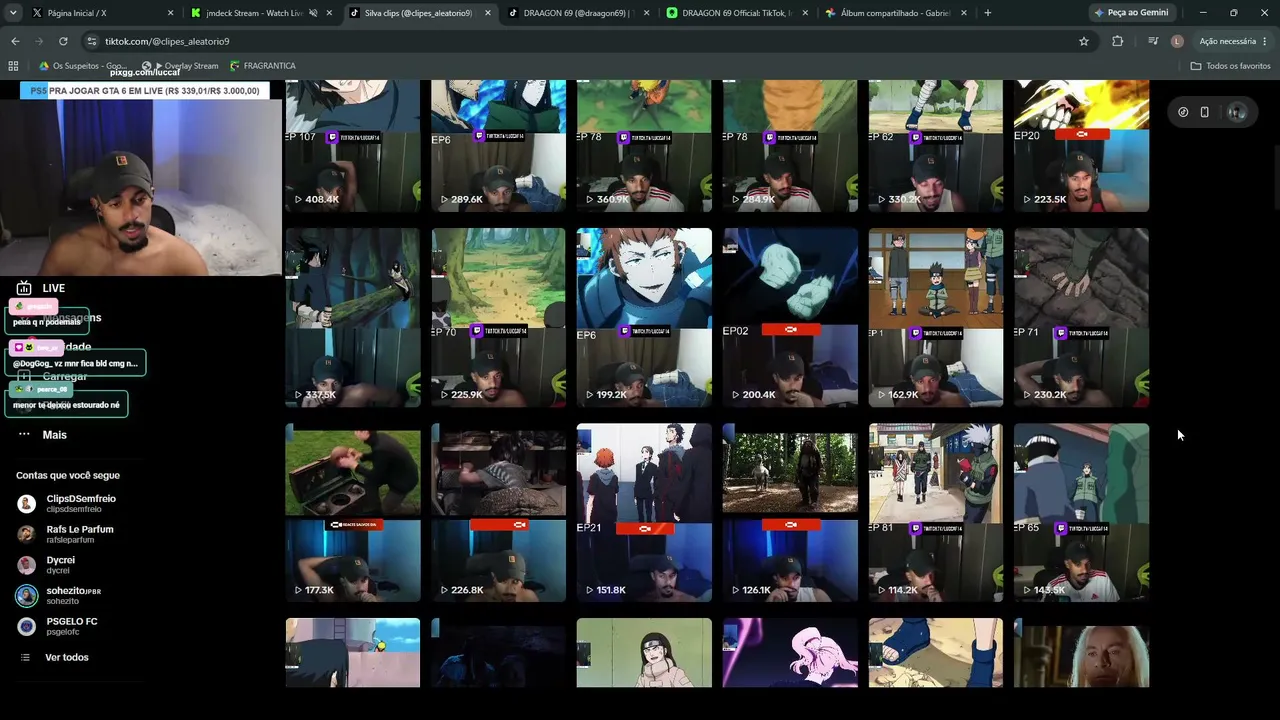The height and width of the screenshot is (720, 1280).
Task: Open the EP 71 clip with 230.2K views
Action: point(1082,317)
